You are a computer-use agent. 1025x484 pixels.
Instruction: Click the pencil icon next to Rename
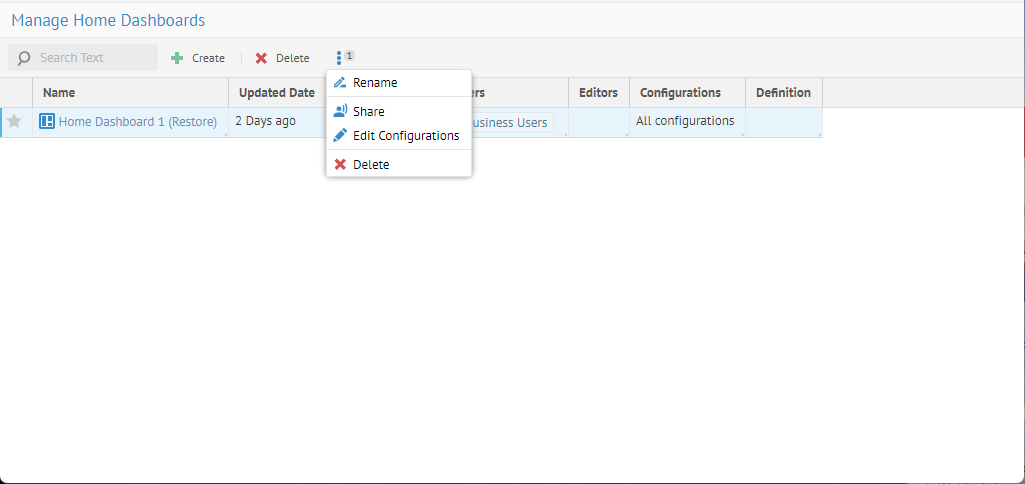tap(340, 83)
